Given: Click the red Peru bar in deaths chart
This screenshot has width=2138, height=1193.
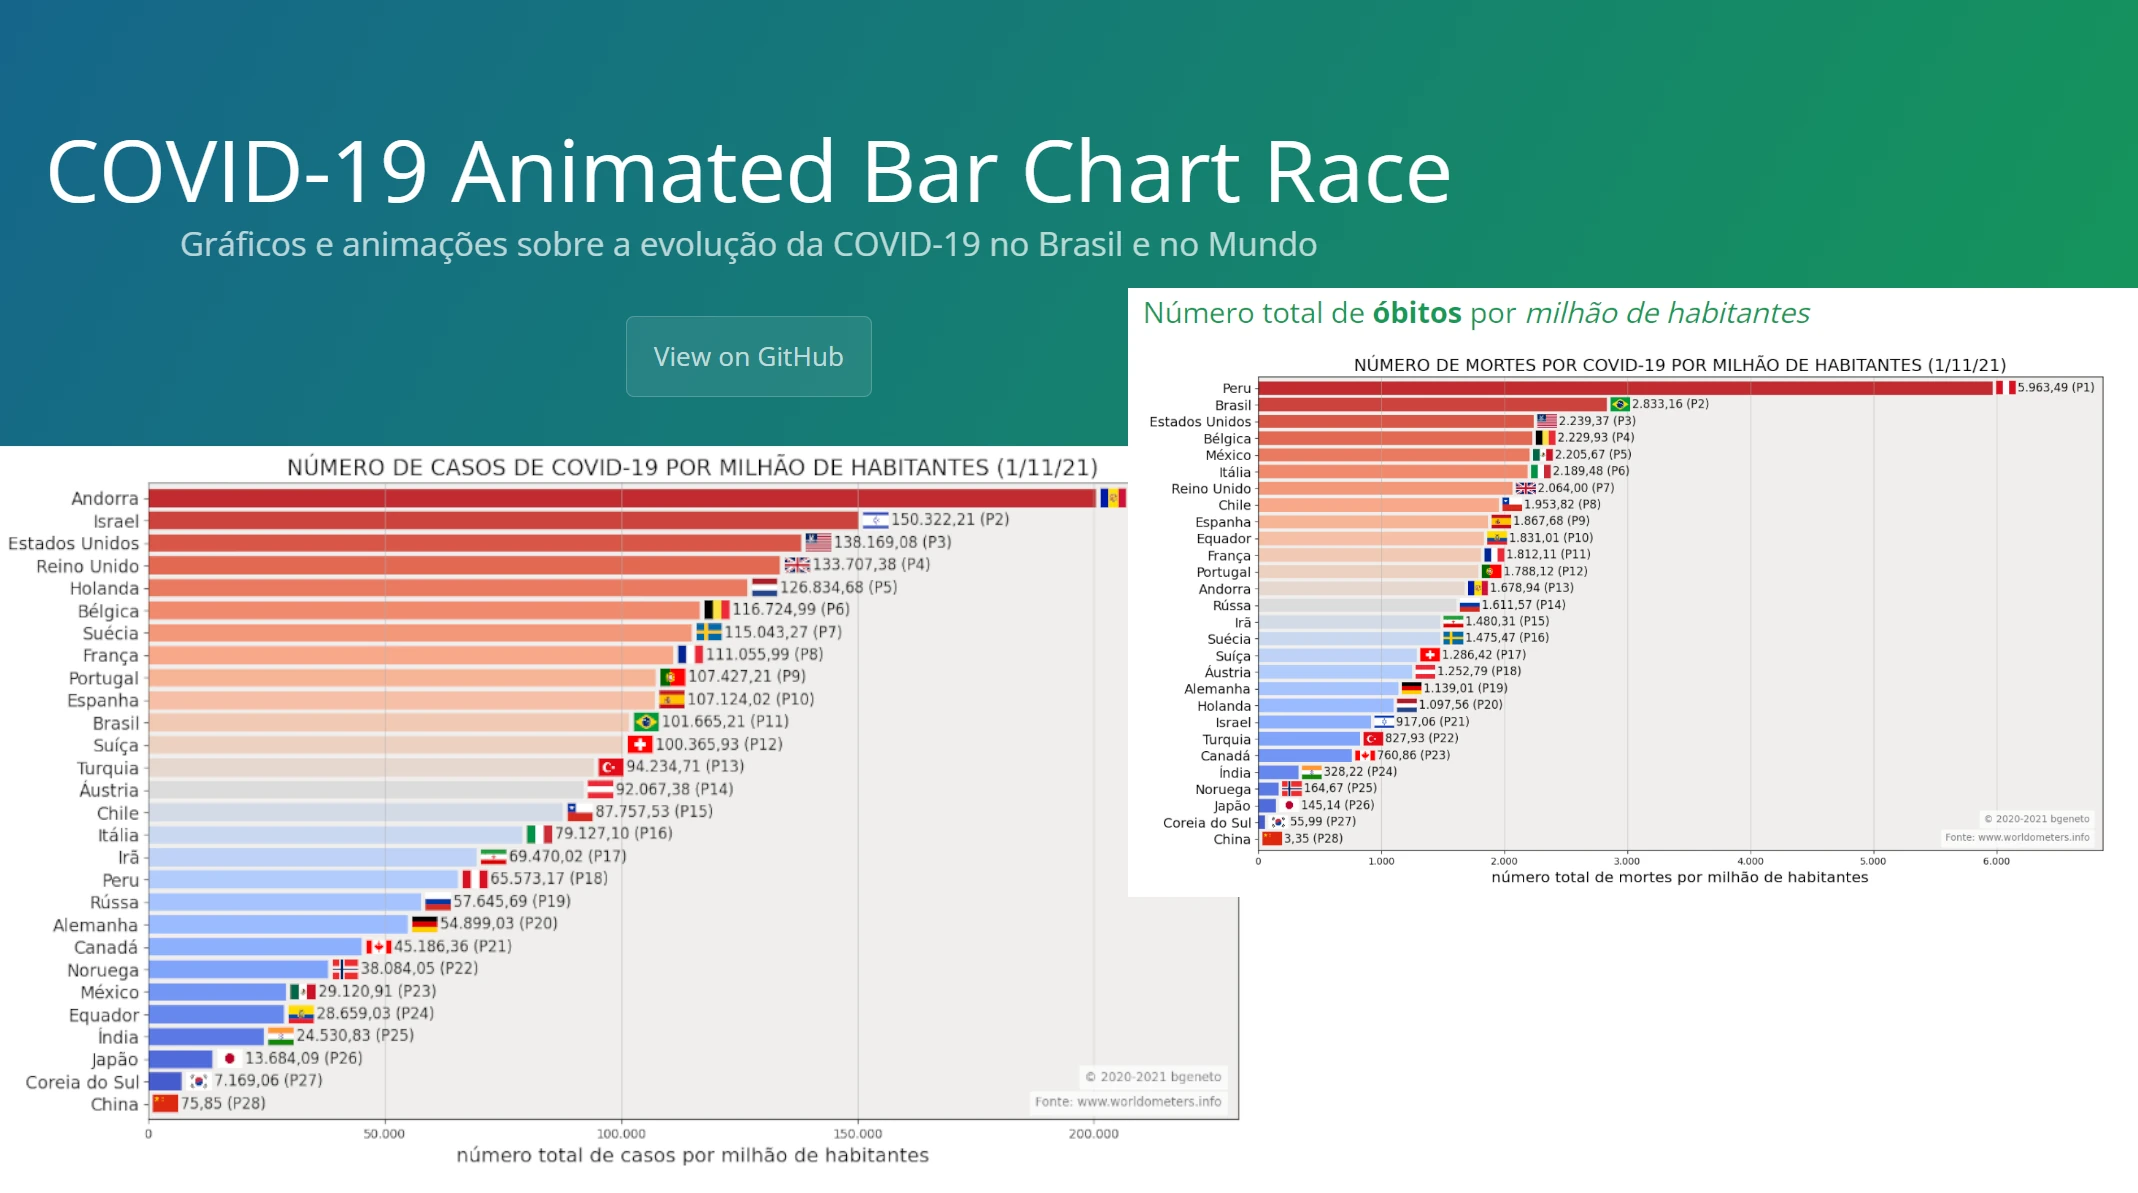Looking at the screenshot, I should [x=1624, y=388].
